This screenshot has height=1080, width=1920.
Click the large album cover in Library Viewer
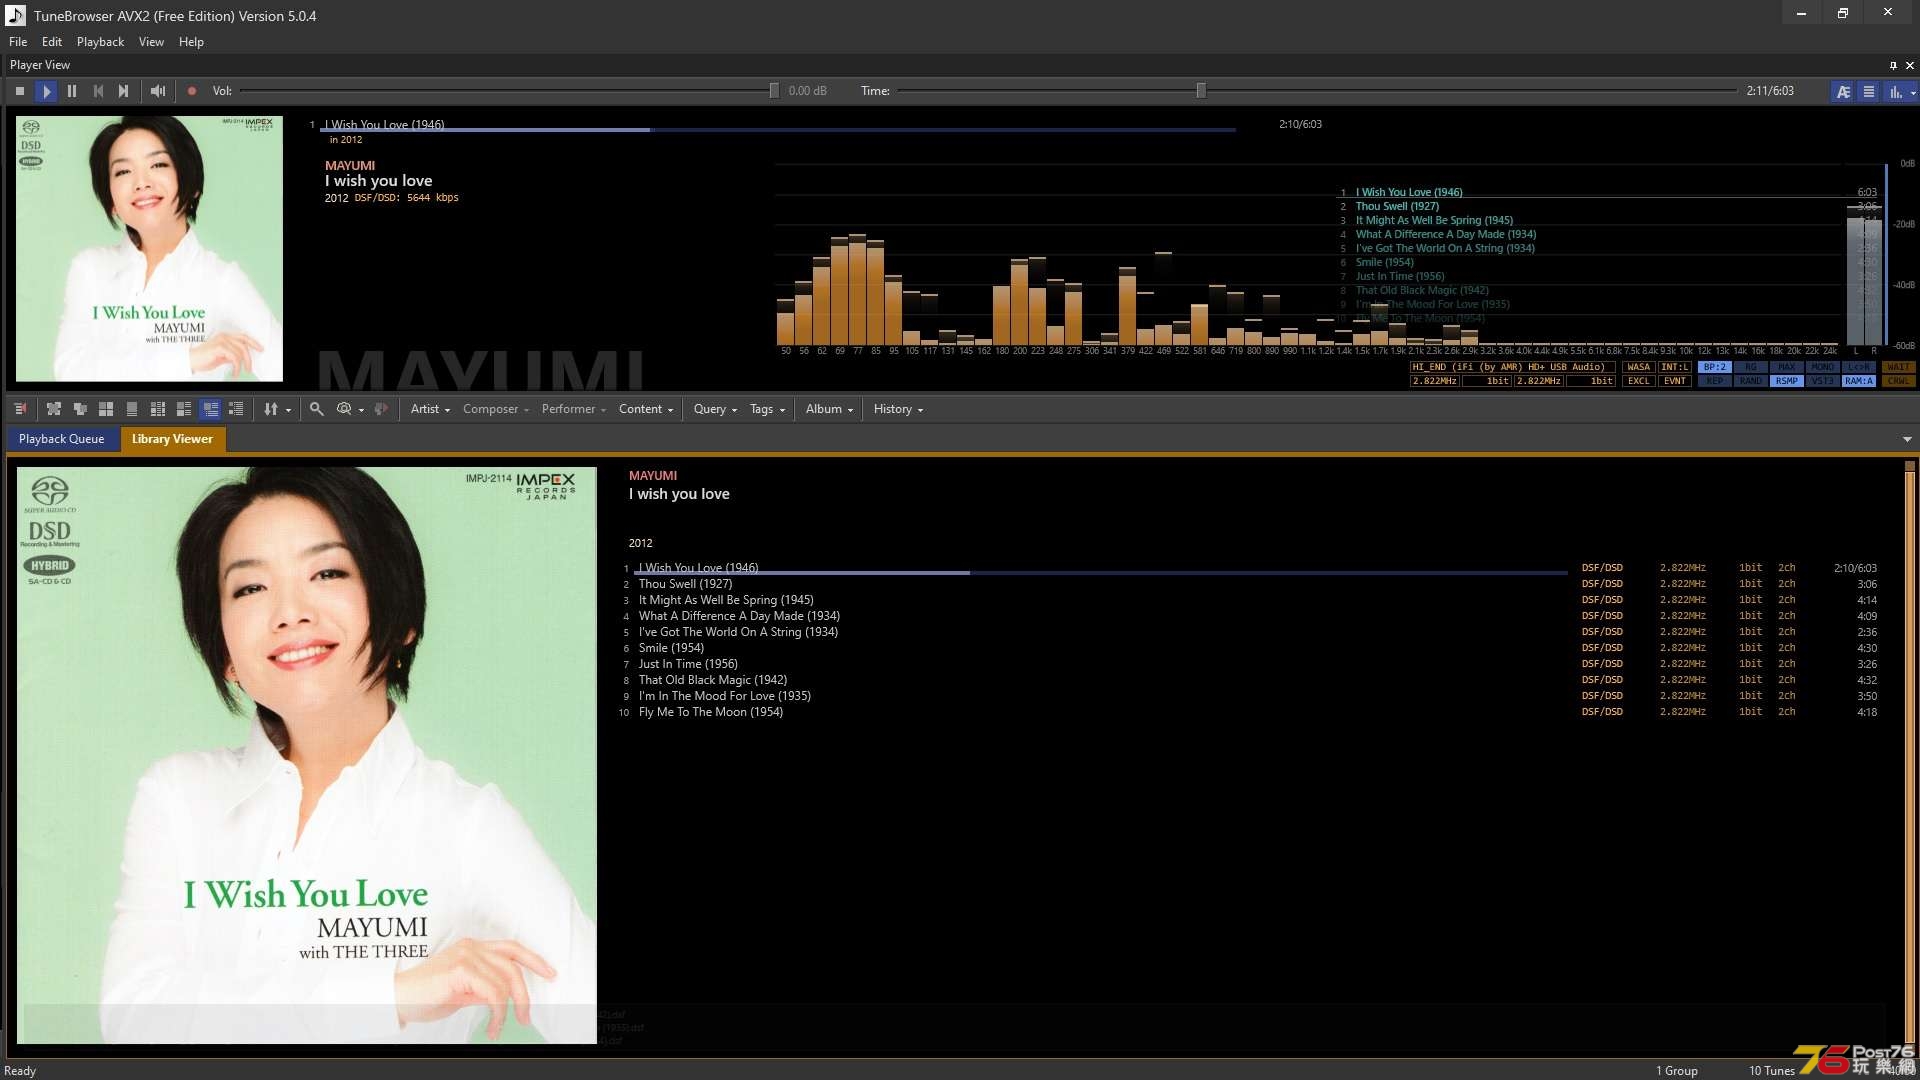click(307, 755)
